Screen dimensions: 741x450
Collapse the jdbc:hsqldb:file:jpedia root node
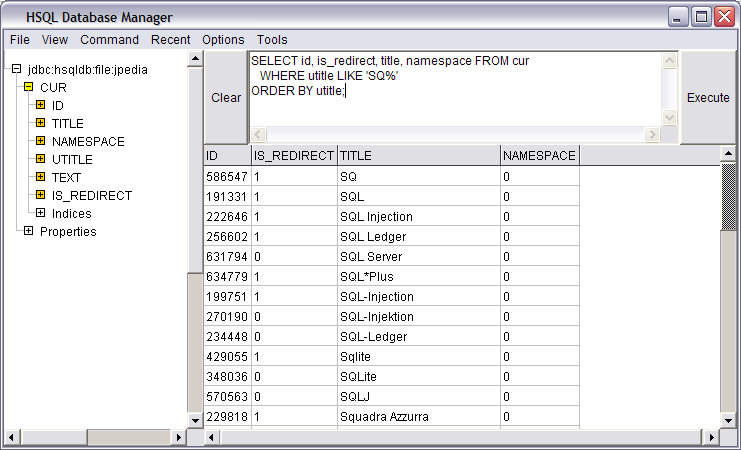pyautogui.click(x=17, y=69)
